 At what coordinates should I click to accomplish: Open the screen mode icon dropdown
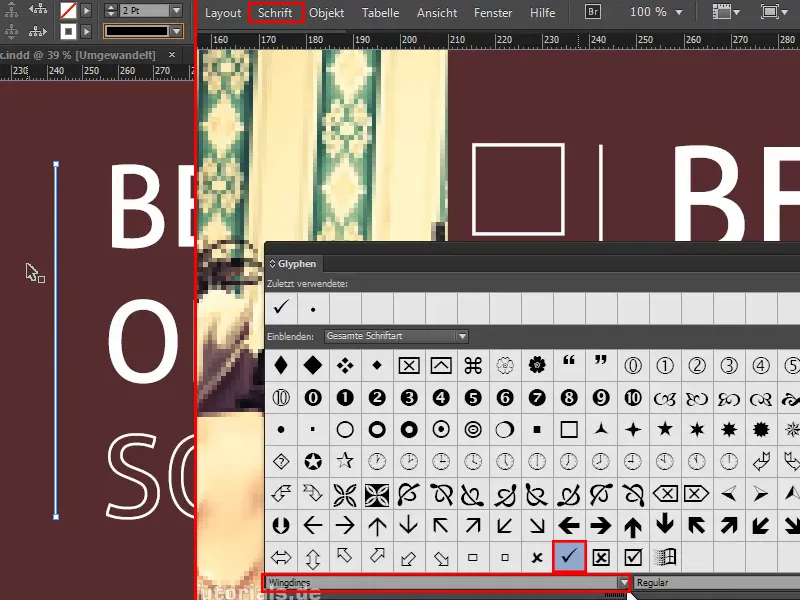[775, 12]
